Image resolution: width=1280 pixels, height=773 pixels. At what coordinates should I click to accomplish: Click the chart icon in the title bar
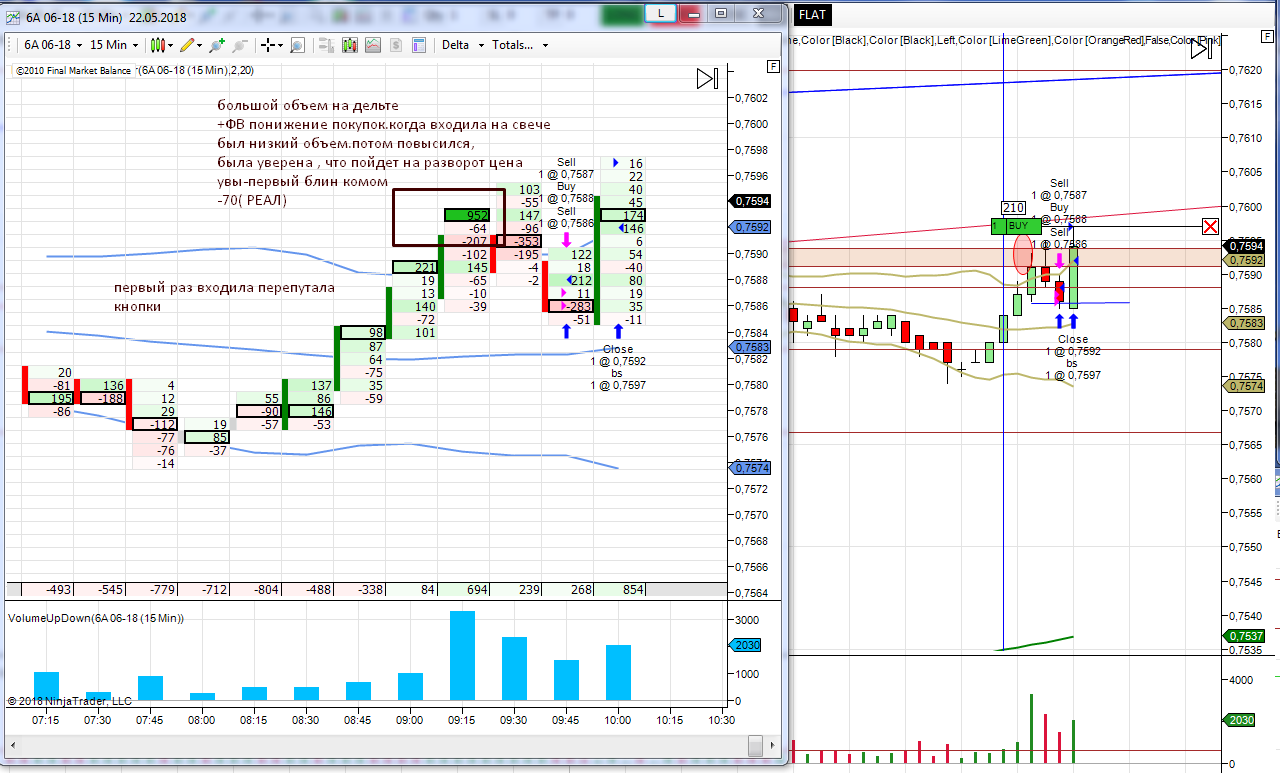[12, 17]
